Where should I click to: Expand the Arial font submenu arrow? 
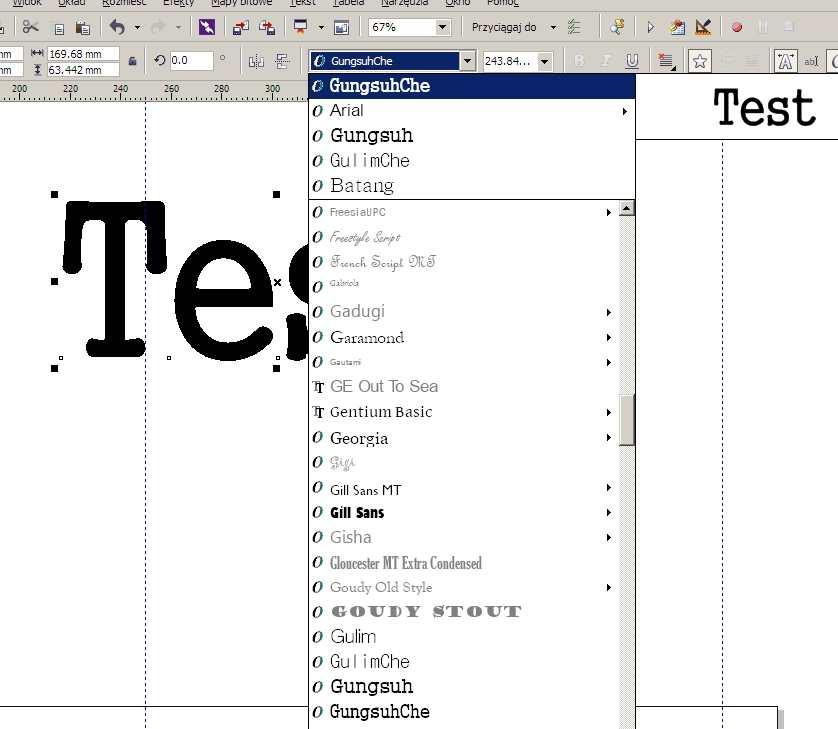click(625, 111)
